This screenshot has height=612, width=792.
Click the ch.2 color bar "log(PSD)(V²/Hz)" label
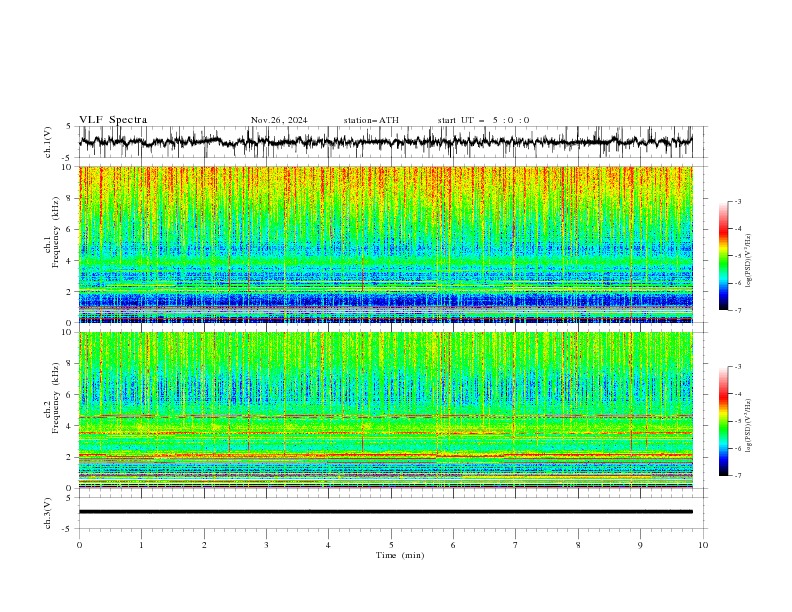[748, 426]
